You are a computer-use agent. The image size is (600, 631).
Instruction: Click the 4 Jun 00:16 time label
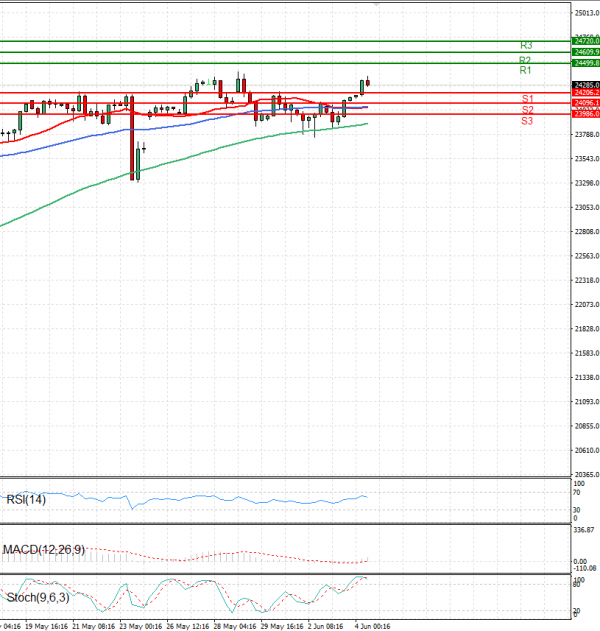coord(373,627)
